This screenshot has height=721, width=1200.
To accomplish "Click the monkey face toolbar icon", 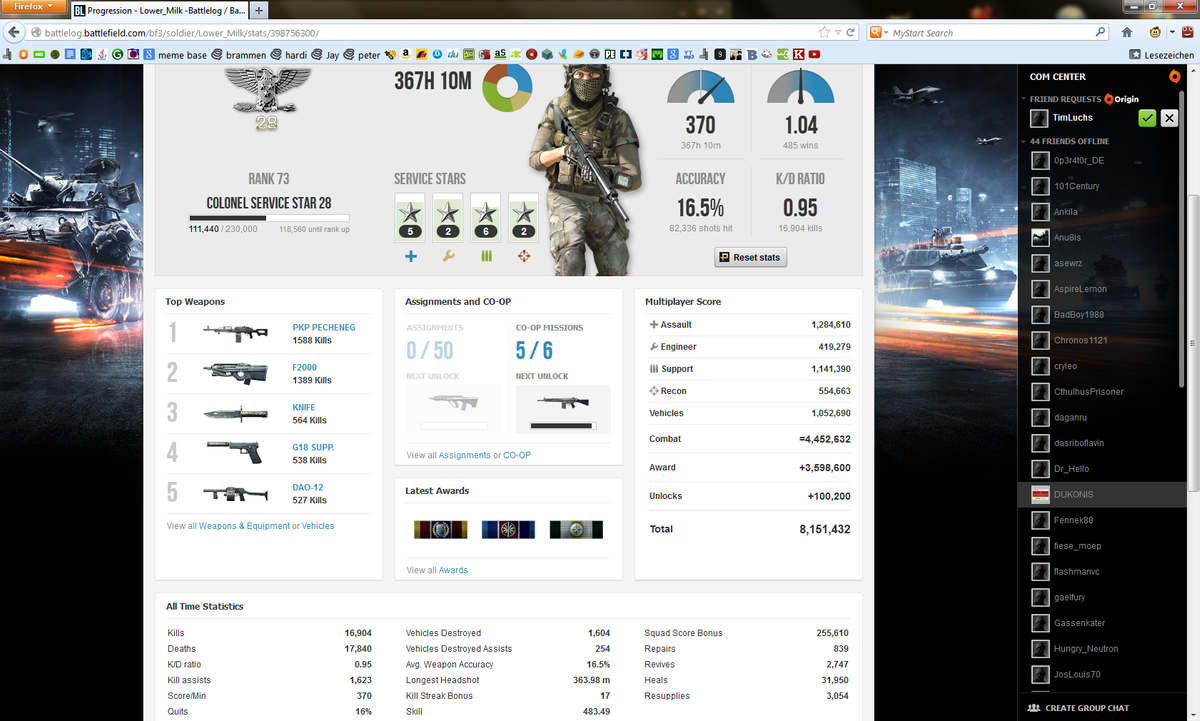I will point(1157,33).
